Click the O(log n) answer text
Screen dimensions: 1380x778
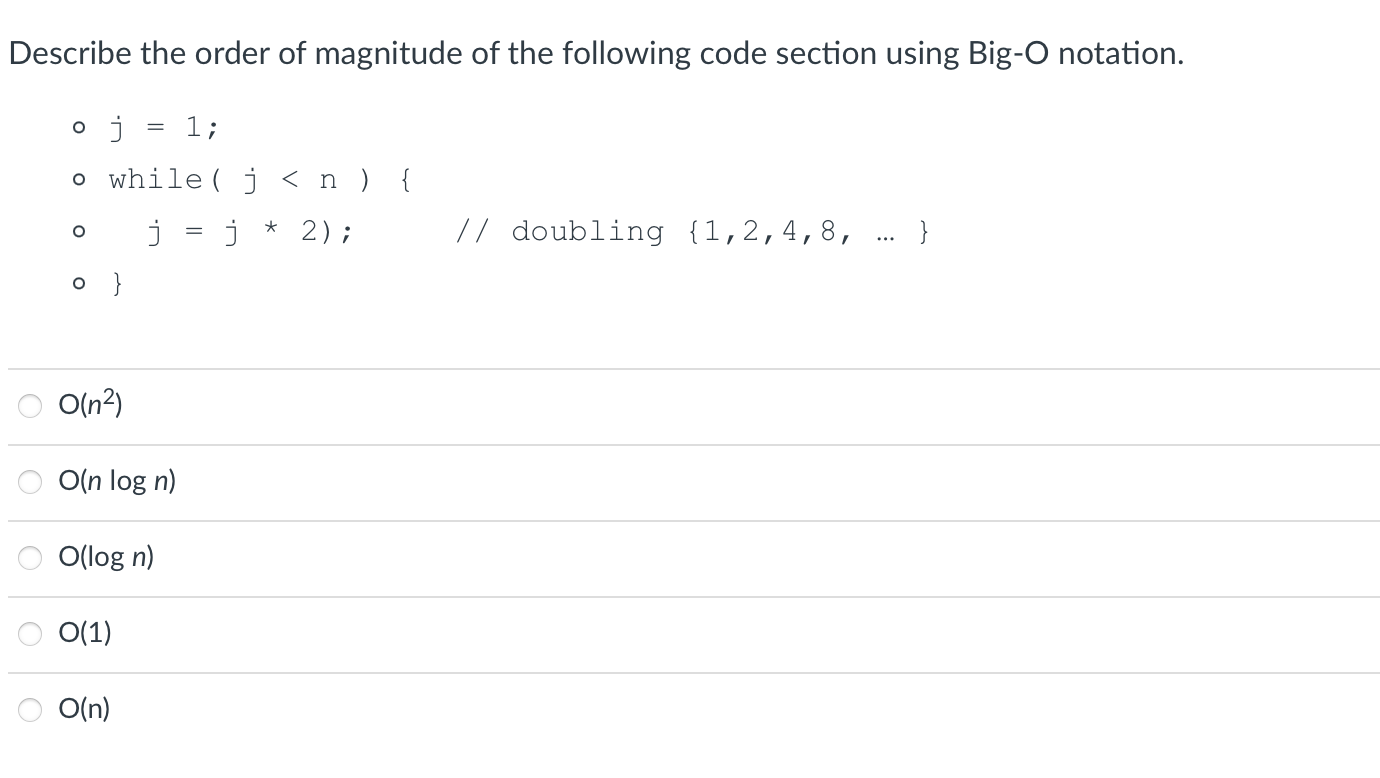tap(105, 557)
